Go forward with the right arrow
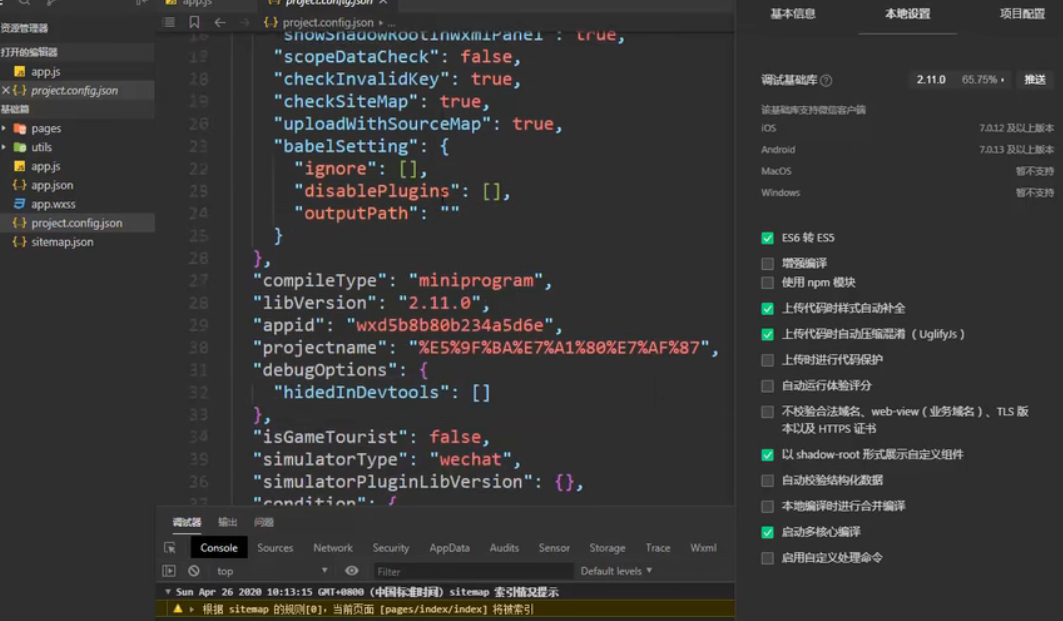The height and width of the screenshot is (621, 1063). pos(244,22)
